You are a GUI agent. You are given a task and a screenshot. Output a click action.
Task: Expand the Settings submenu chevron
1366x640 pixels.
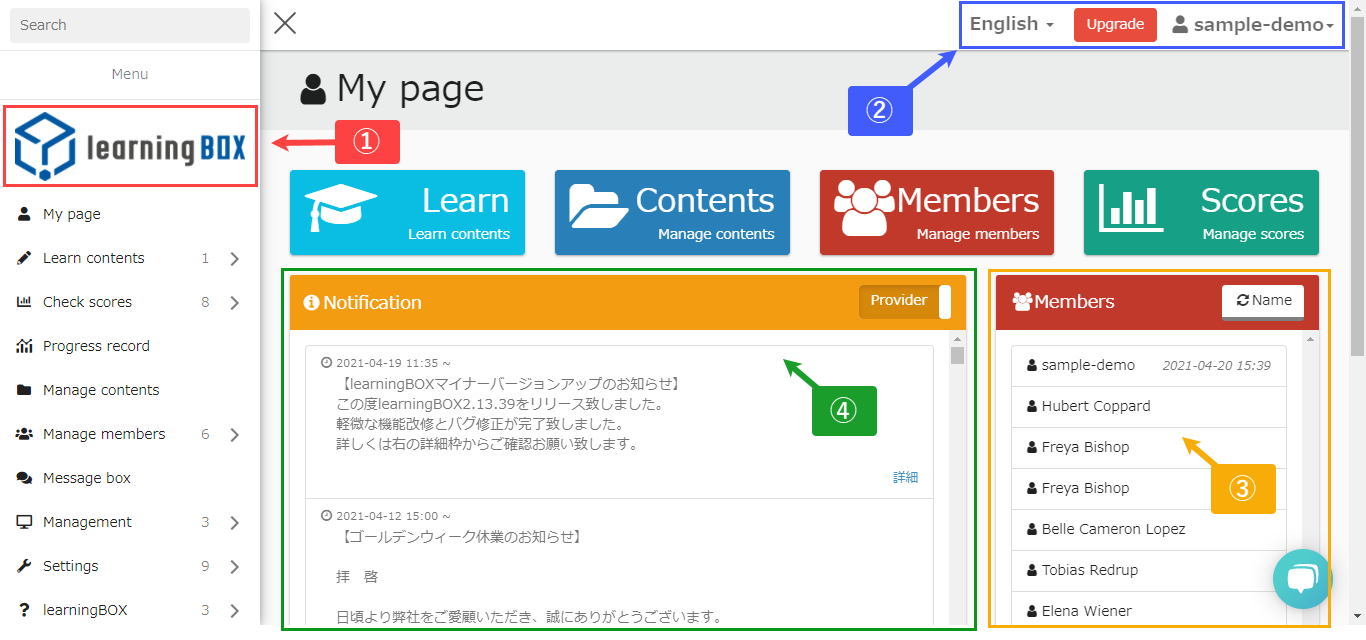click(x=234, y=566)
